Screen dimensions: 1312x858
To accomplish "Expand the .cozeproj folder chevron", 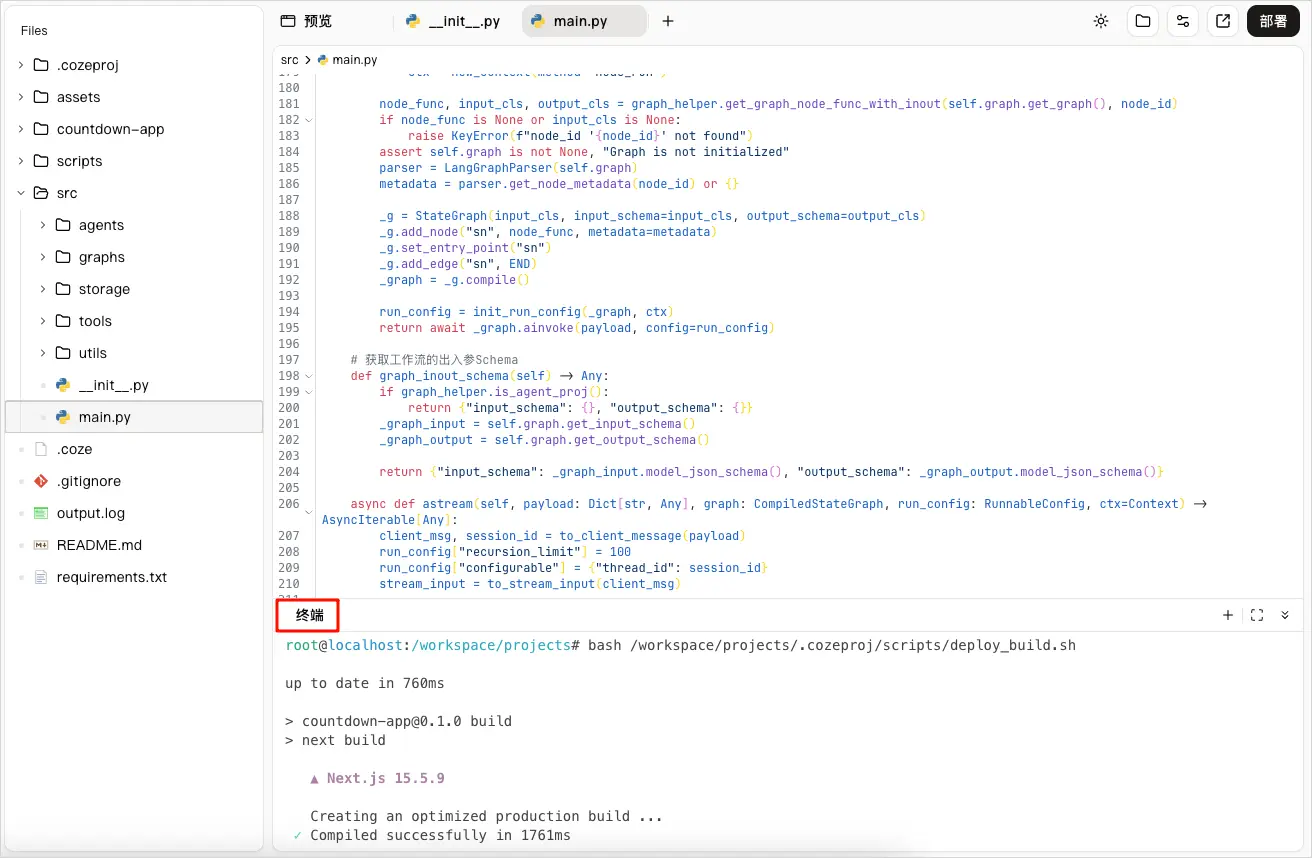I will 21,65.
